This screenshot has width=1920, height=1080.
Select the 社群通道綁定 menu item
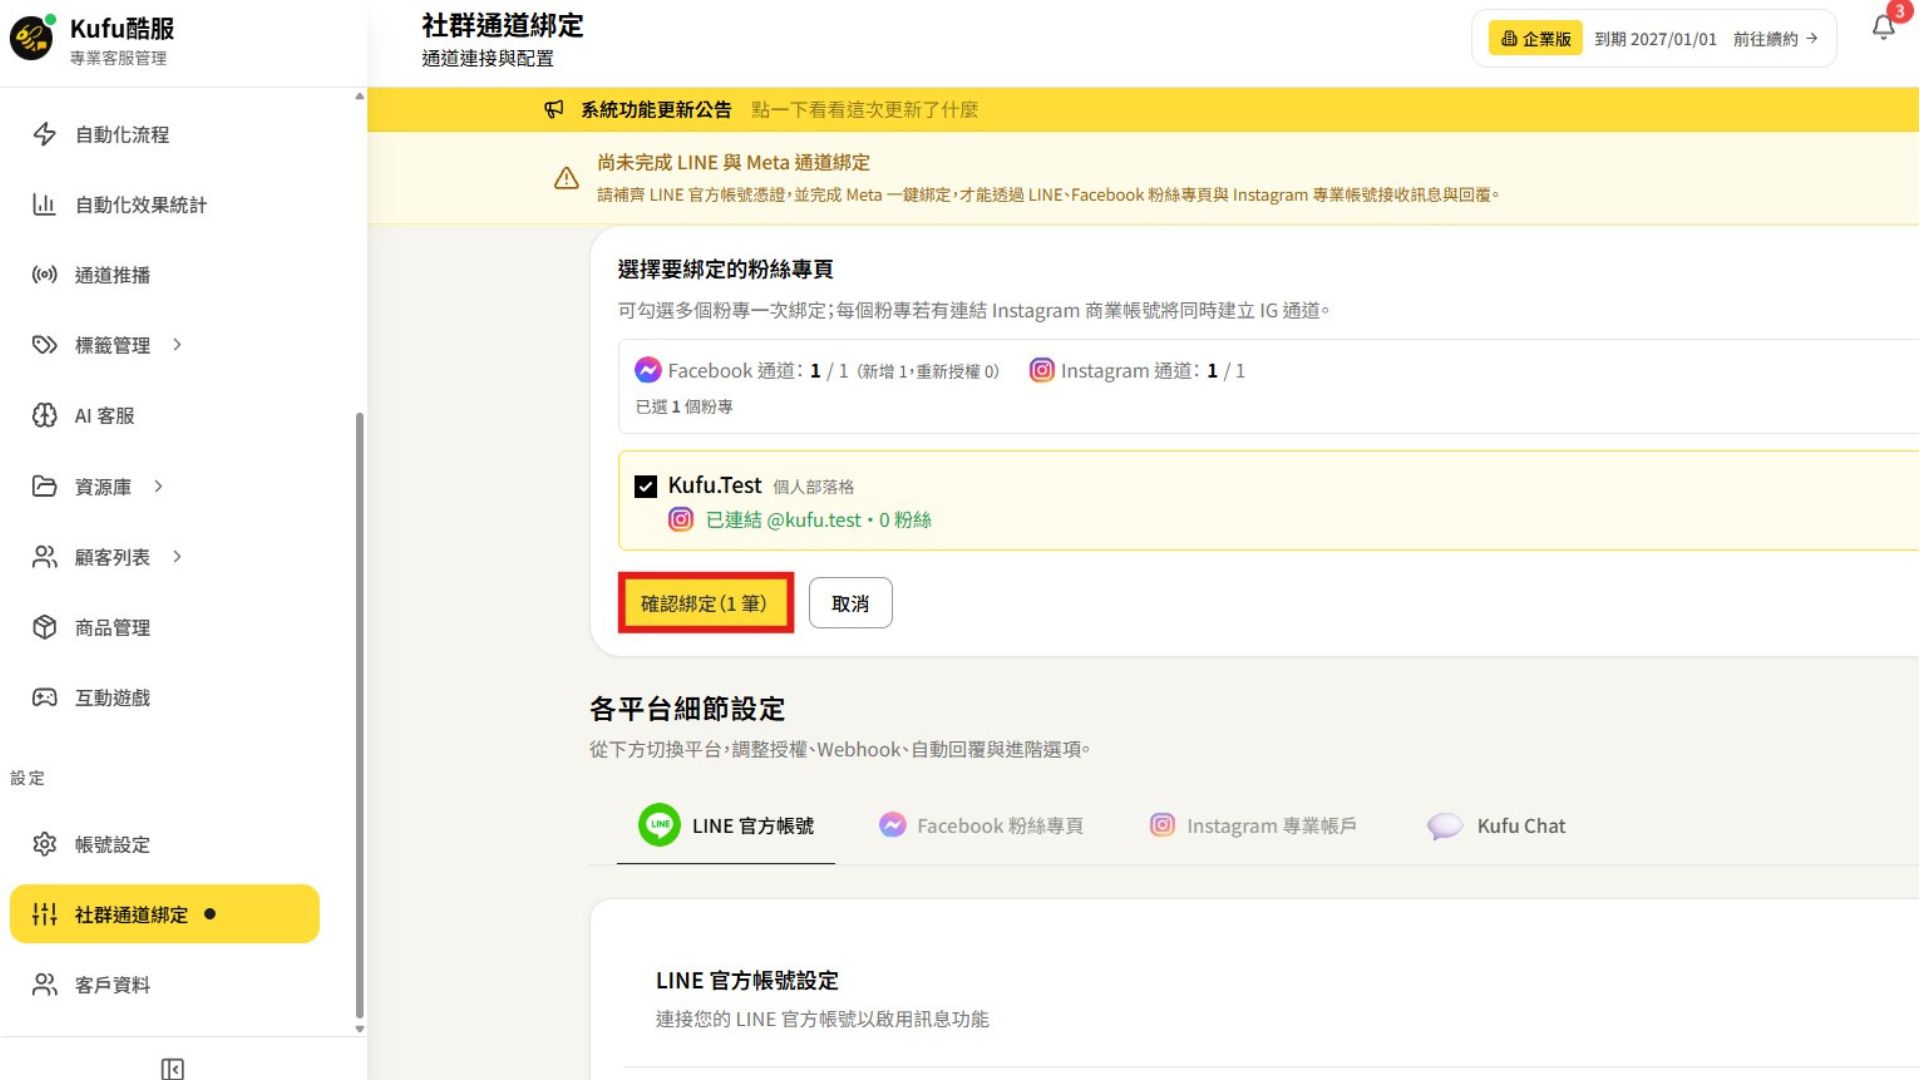165,914
